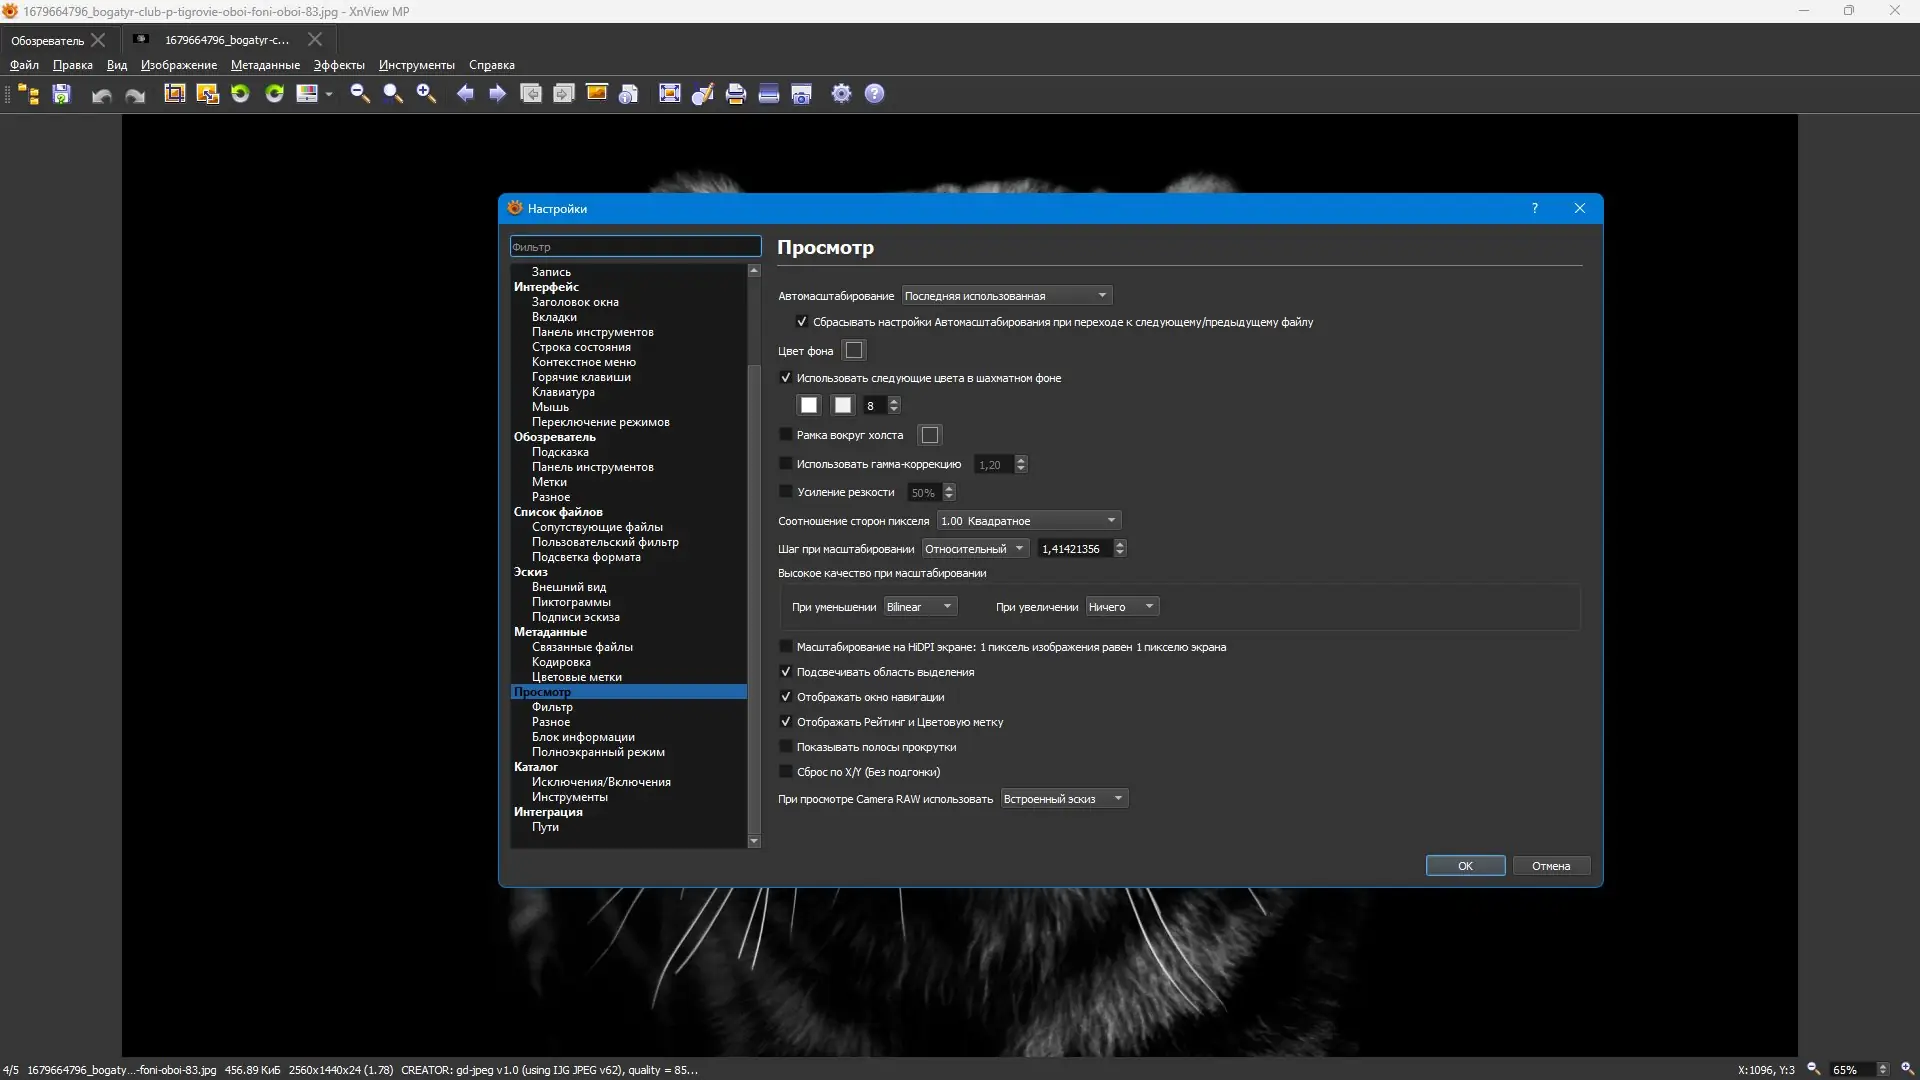Click the Zoom in magnifier icon
1920x1080 pixels.
(x=427, y=94)
